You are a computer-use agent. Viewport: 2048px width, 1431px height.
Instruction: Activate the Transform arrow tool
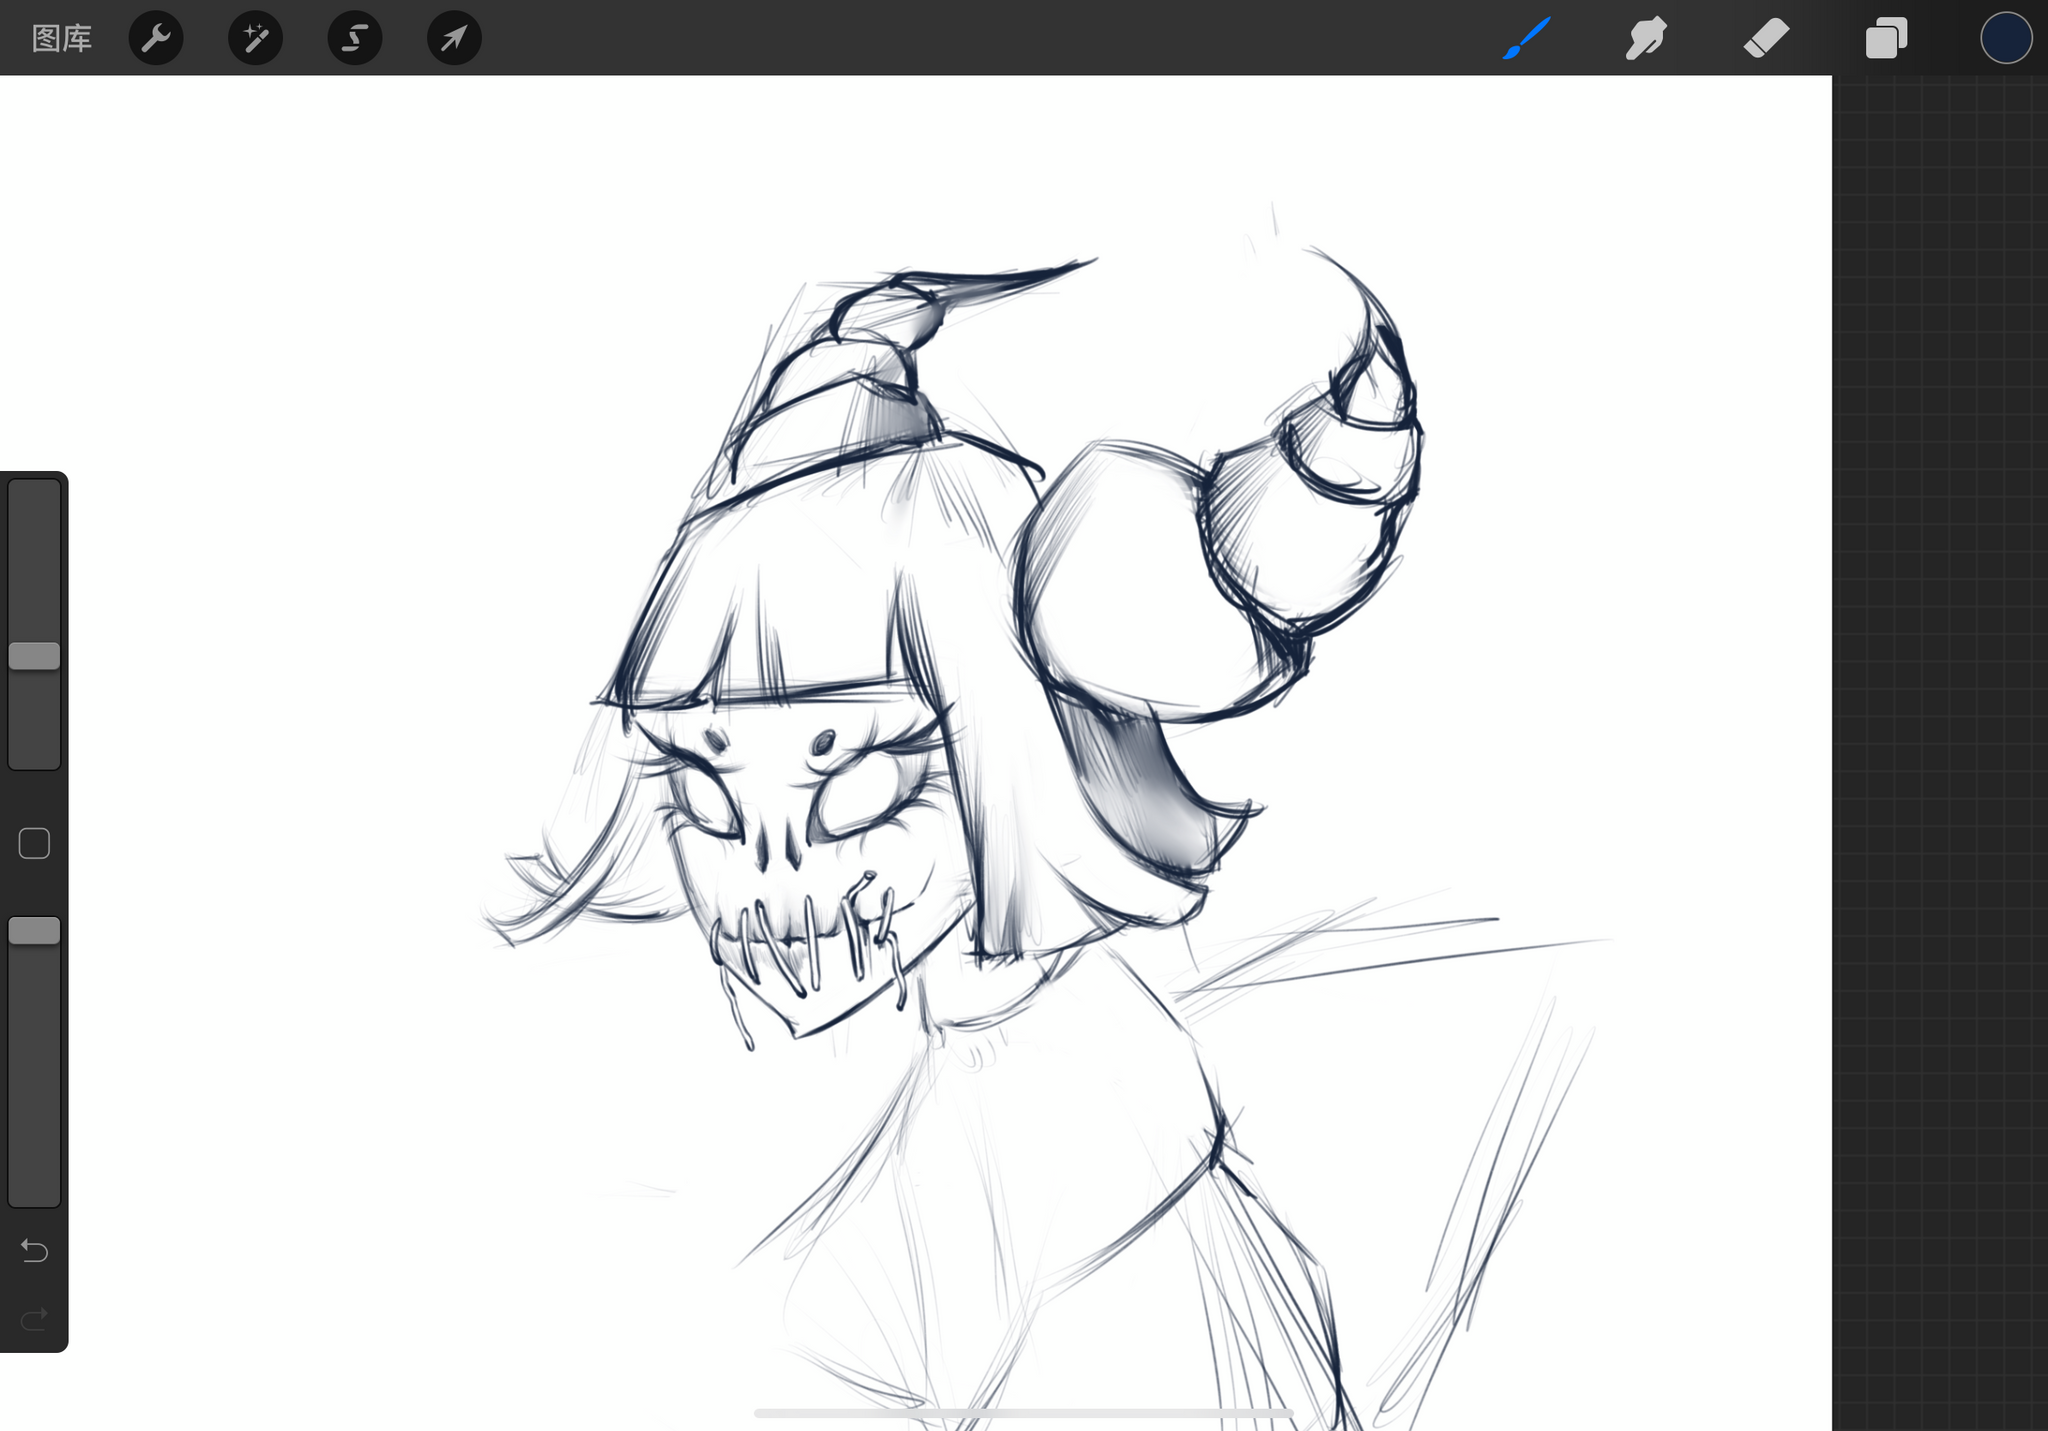coord(454,38)
